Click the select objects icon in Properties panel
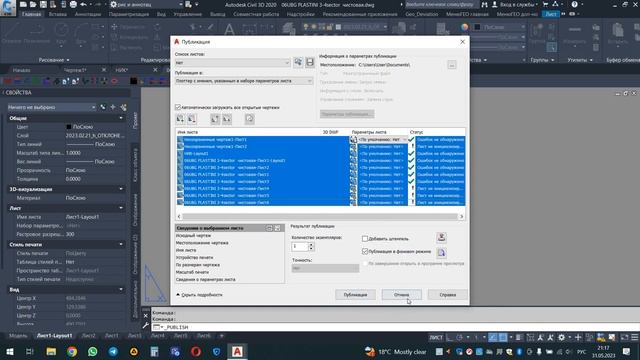The width and height of the screenshot is (640, 360). point(113,107)
